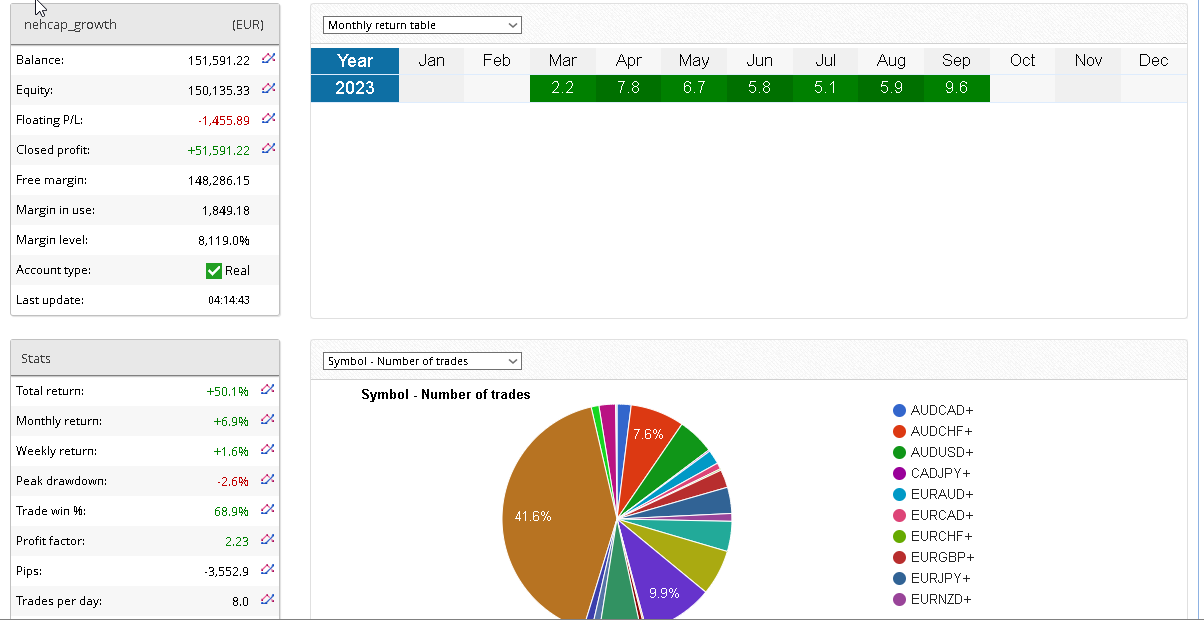The width and height of the screenshot is (1204, 625).
Task: Select the Sep column header
Action: 956,61
